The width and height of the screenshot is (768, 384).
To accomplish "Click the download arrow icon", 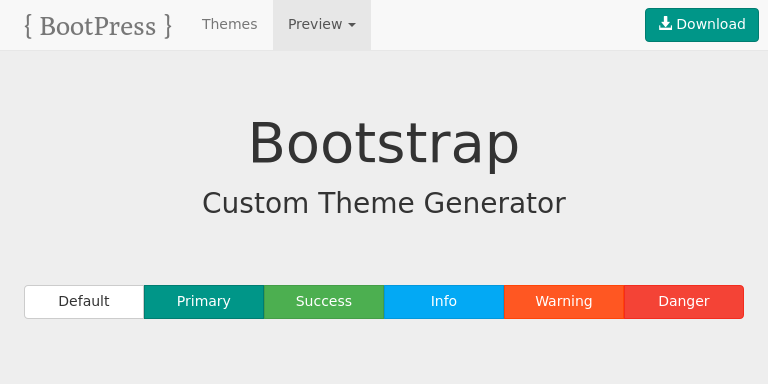I will click(x=665, y=24).
